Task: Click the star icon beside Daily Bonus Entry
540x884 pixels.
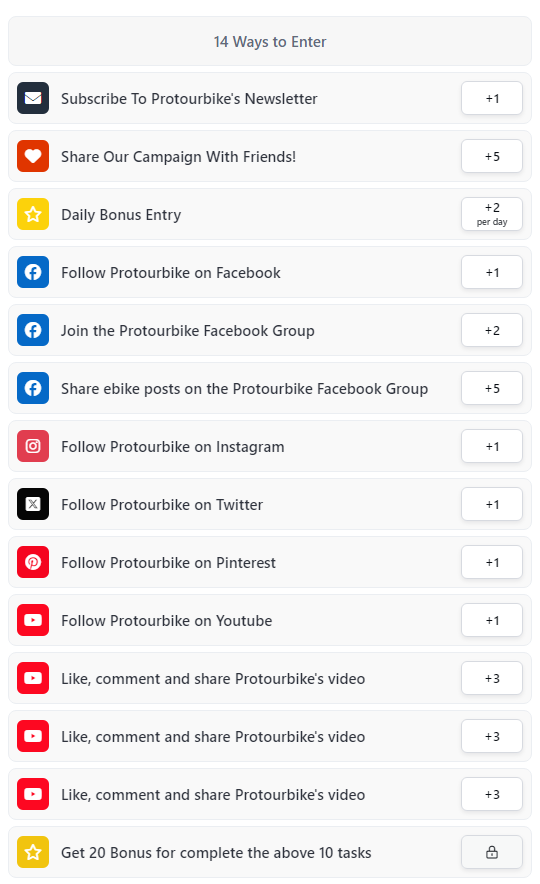Action: click(33, 214)
